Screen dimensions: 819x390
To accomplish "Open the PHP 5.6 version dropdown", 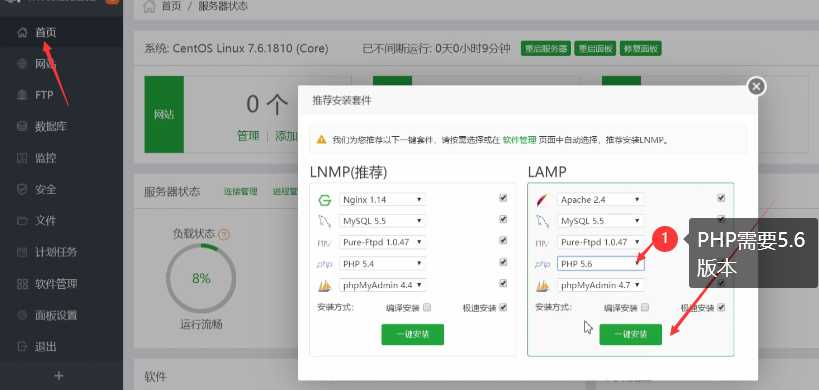I will point(601,264).
